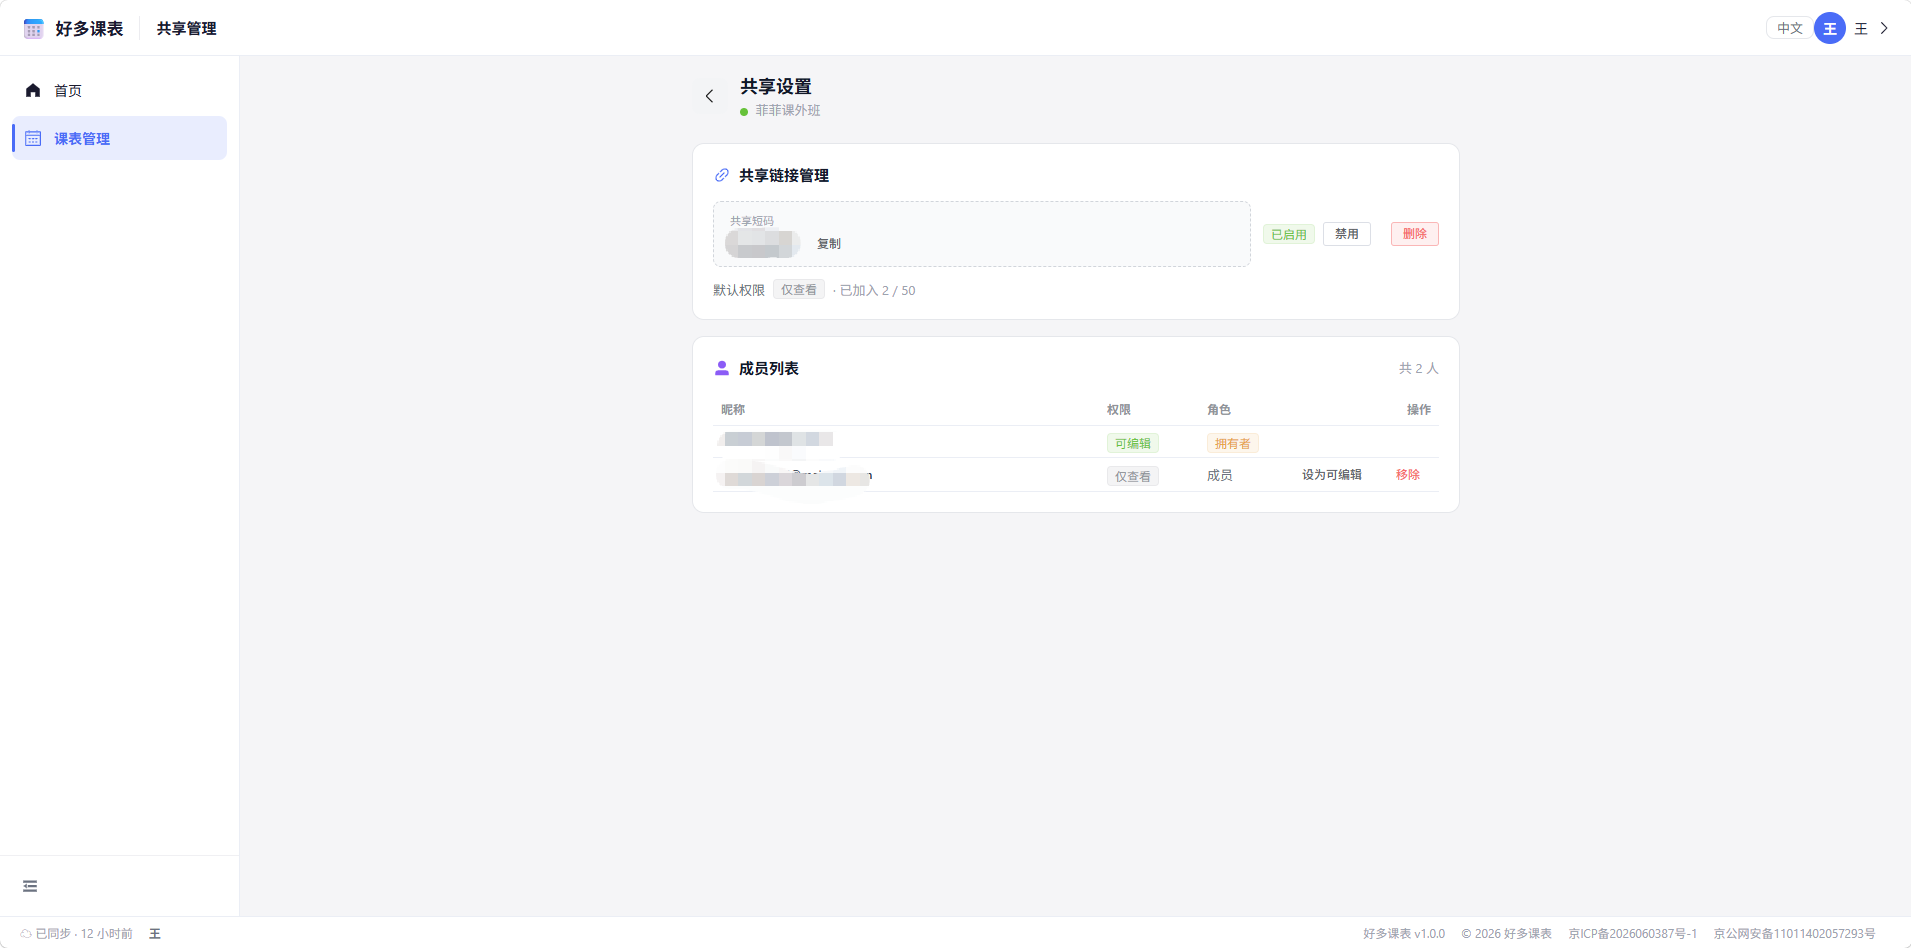The image size is (1911, 948).
Task: Click the person icon beside 成员列表
Action: (x=722, y=368)
